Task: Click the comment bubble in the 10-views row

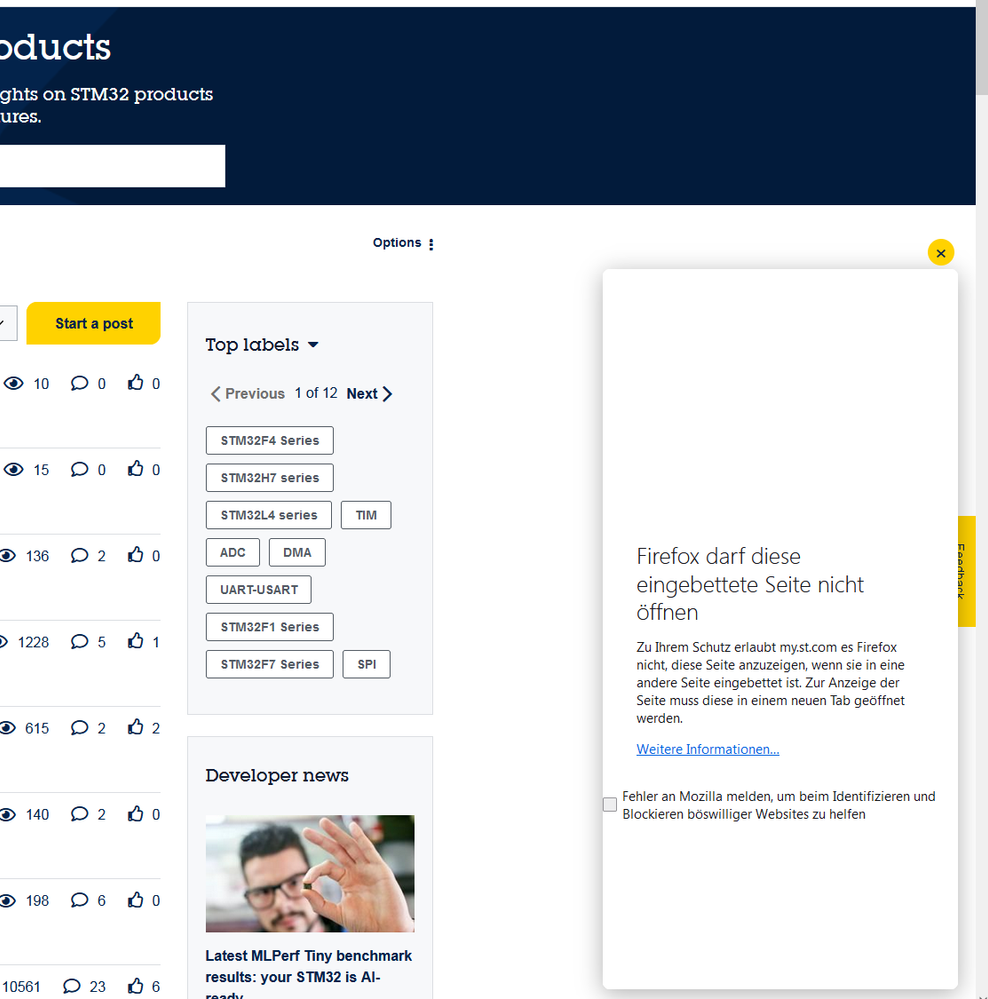Action: coord(79,384)
